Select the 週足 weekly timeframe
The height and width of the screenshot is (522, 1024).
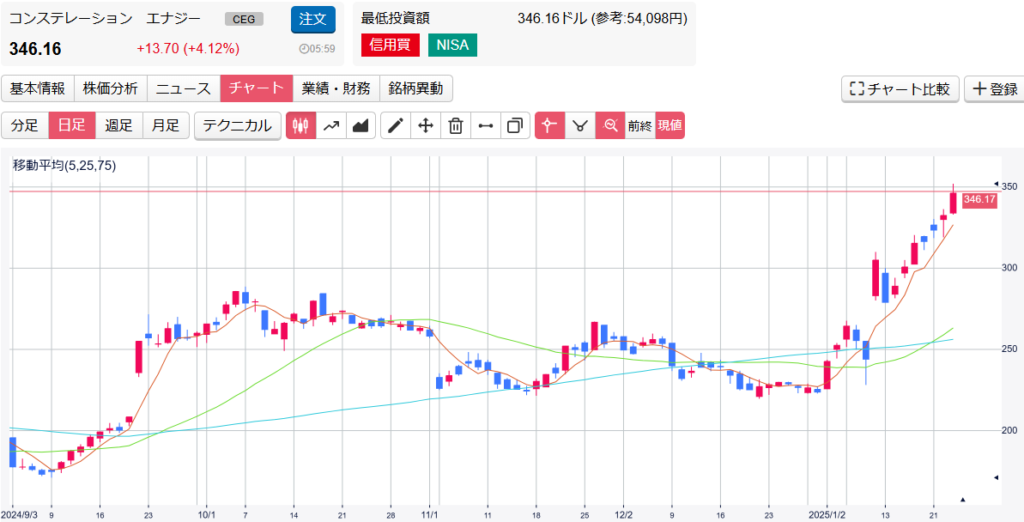coord(119,126)
